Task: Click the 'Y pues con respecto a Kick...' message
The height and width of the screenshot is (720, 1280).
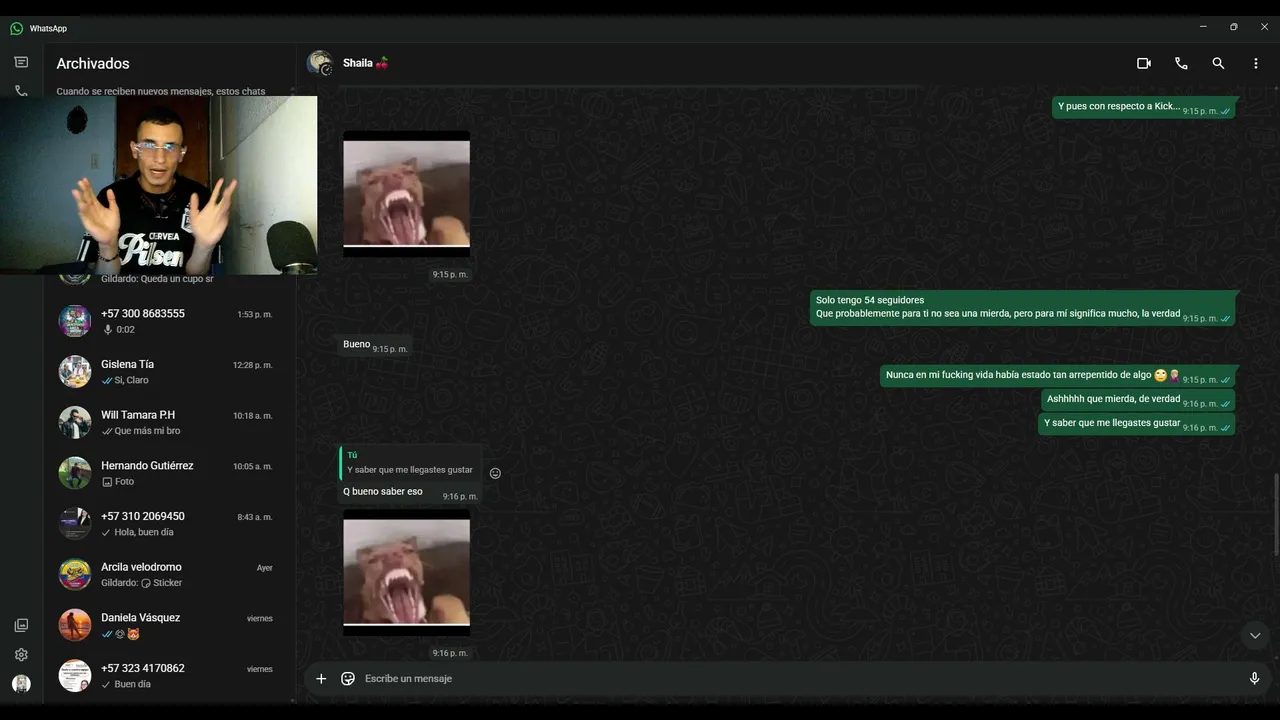Action: pos(1144,107)
